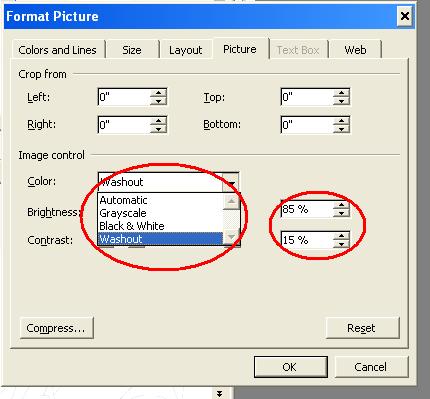Click inside the Brightness percent field
The width and height of the screenshot is (430, 399).
(307, 209)
